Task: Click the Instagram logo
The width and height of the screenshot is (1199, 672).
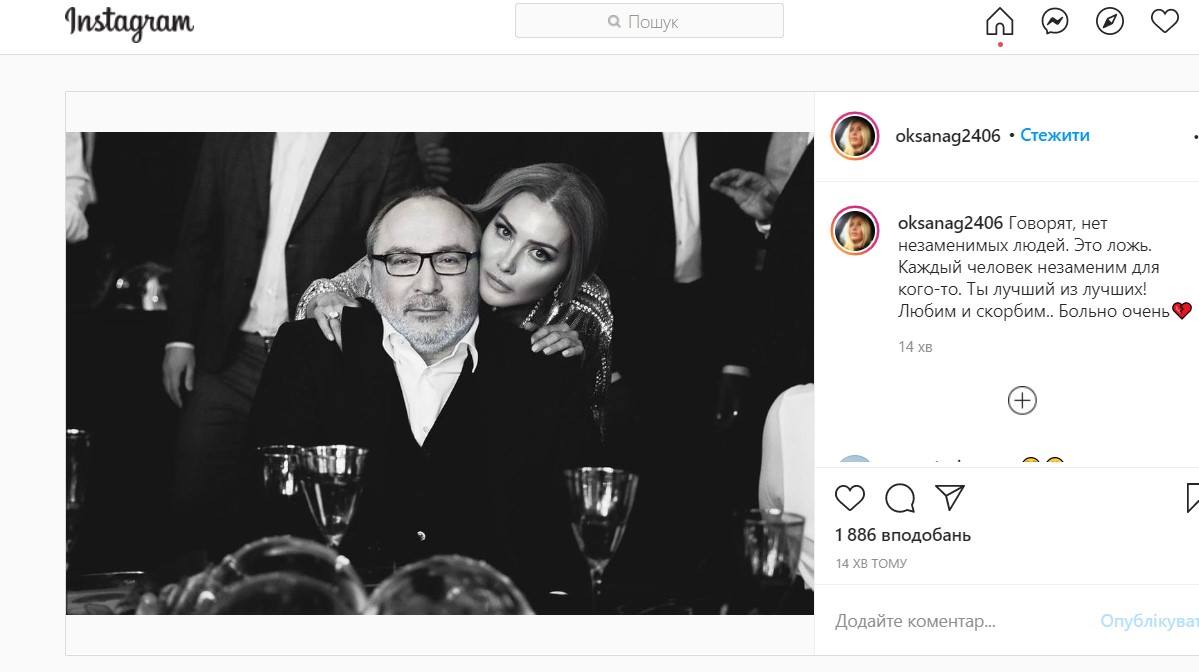Action: point(129,22)
